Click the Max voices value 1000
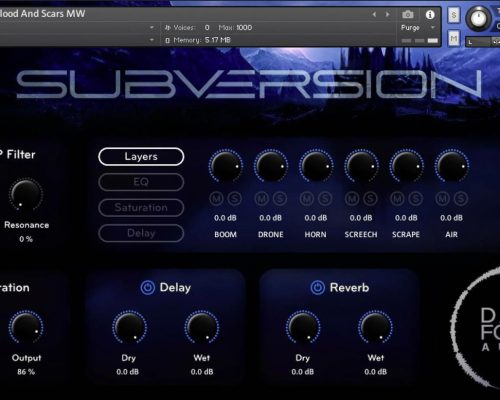 pyautogui.click(x=244, y=28)
